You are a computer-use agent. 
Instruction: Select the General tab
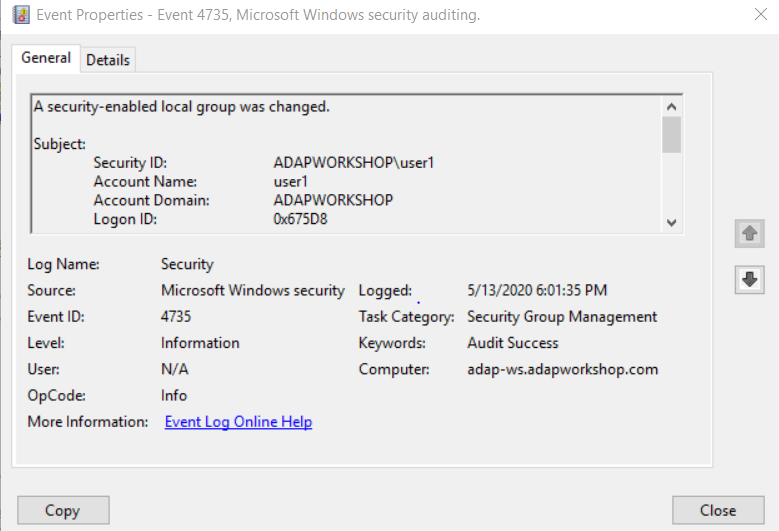click(x=46, y=58)
